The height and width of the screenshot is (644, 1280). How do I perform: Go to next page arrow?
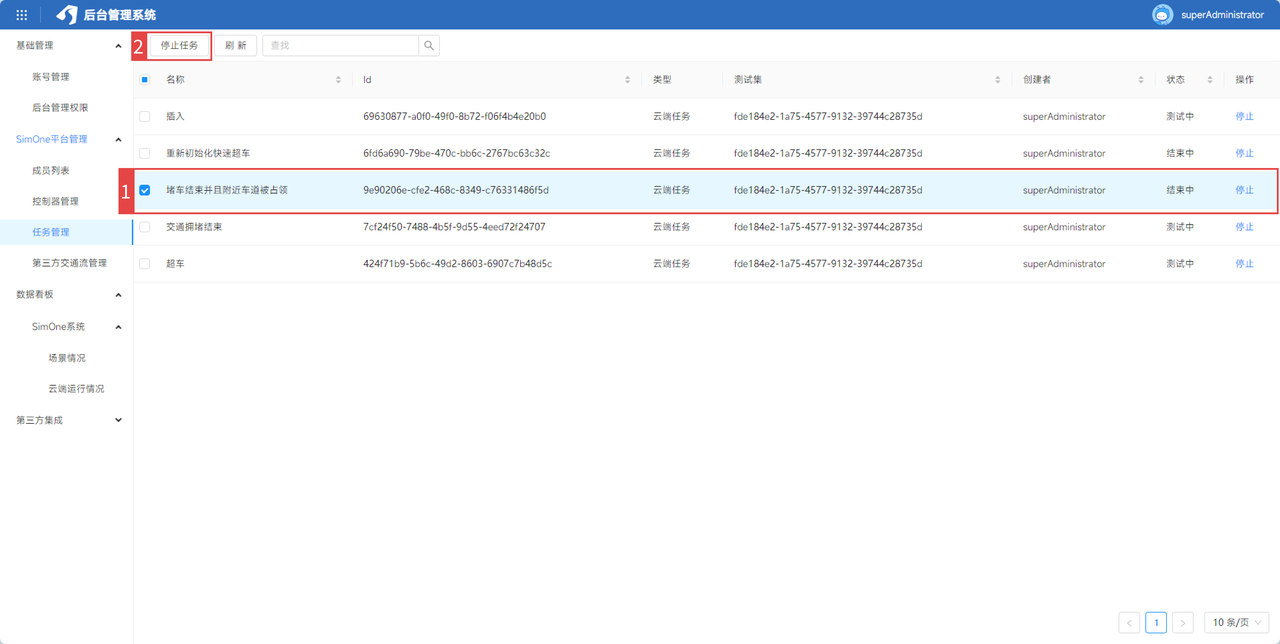[1182, 623]
